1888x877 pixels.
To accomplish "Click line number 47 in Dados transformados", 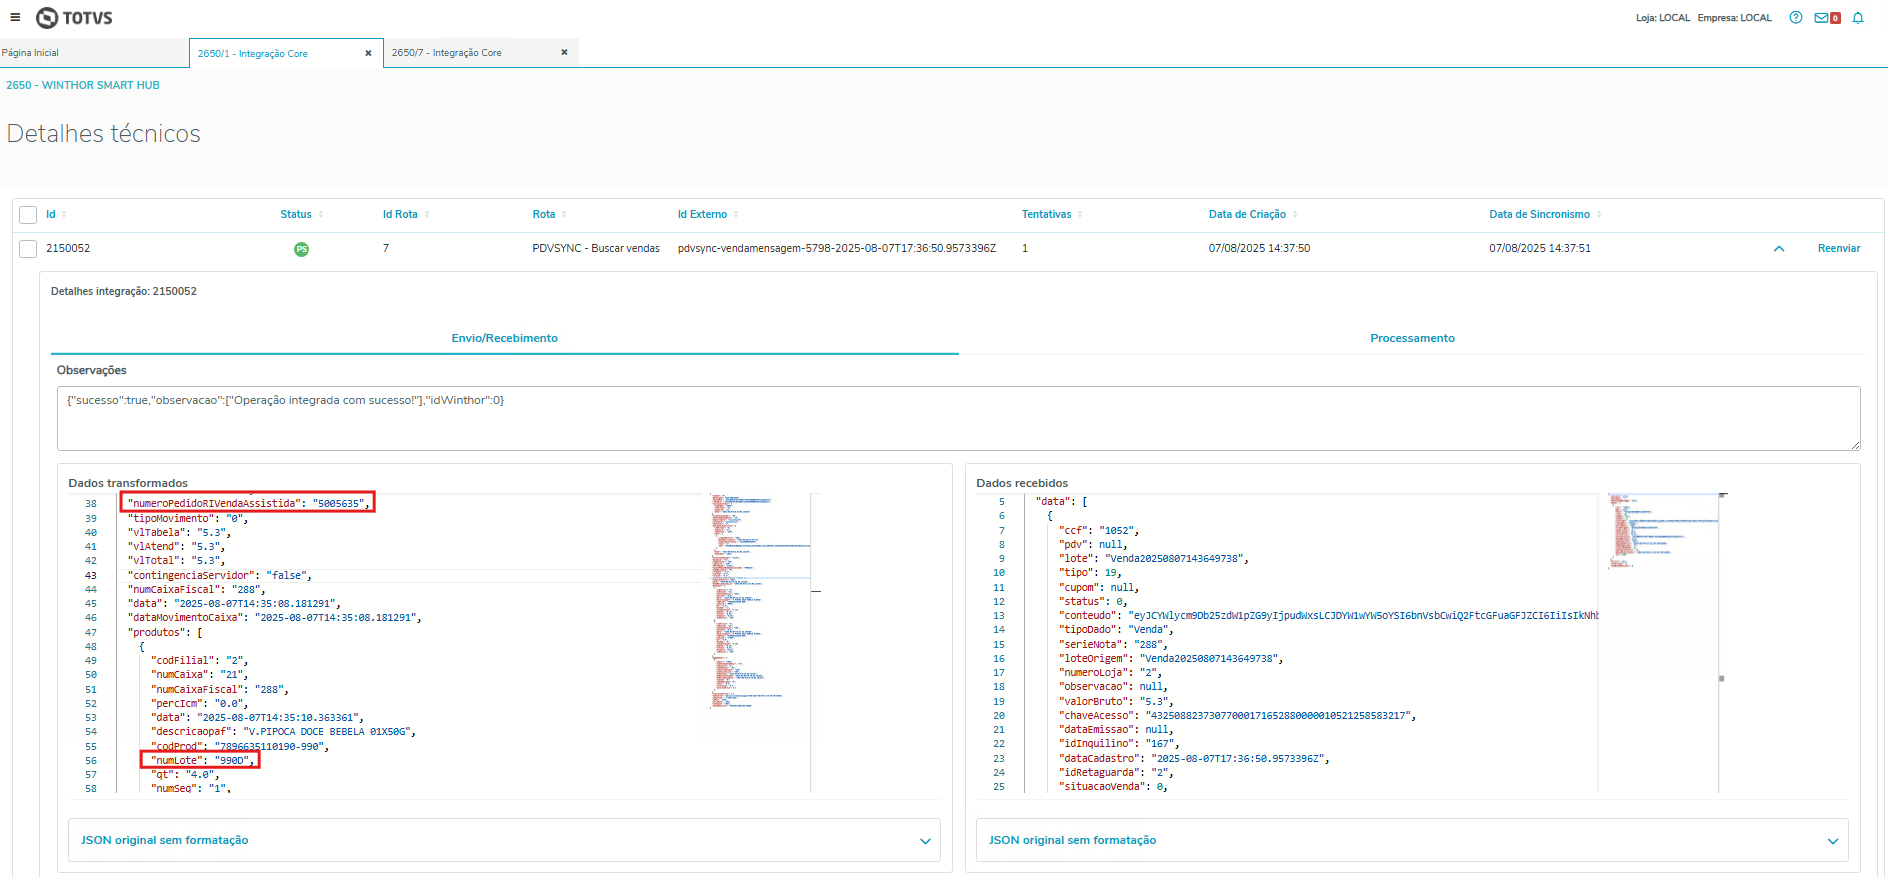I will click(x=91, y=633).
